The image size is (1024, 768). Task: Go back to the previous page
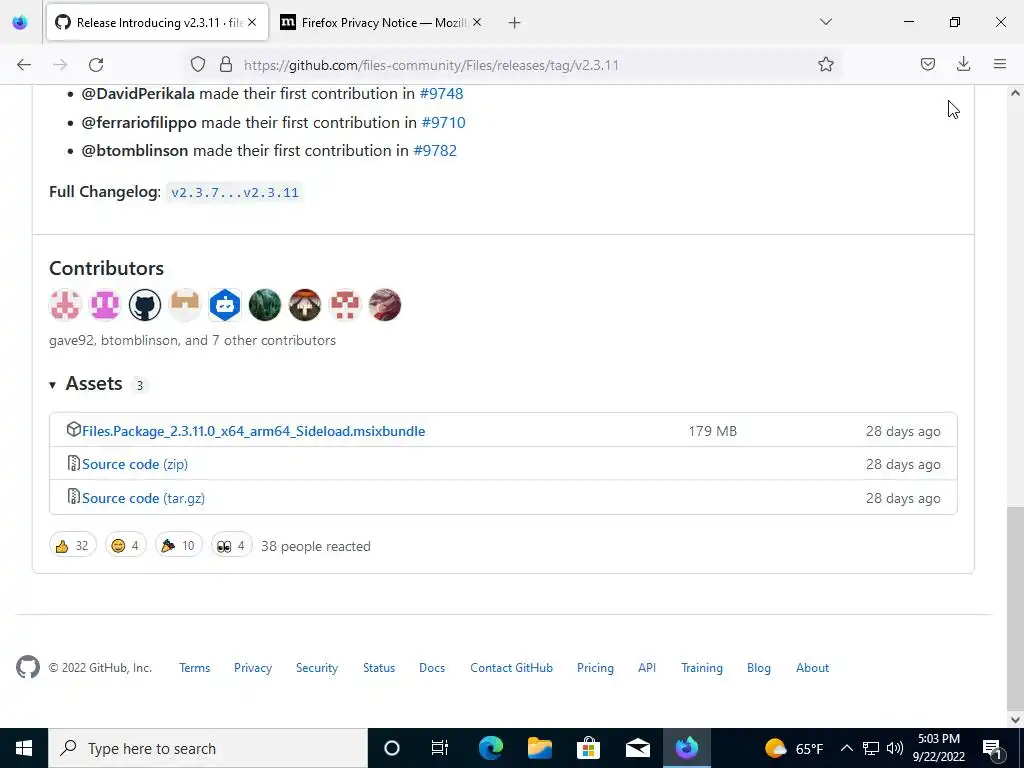[x=24, y=65]
